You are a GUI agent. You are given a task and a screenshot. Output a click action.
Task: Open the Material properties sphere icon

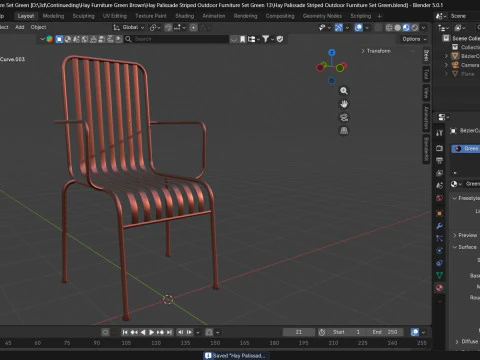(x=439, y=288)
